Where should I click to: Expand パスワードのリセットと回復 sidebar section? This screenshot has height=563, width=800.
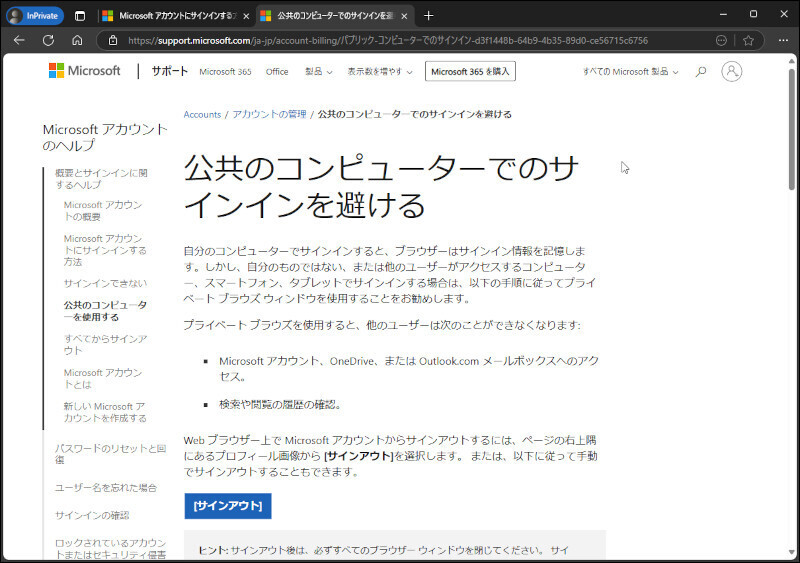point(110,454)
